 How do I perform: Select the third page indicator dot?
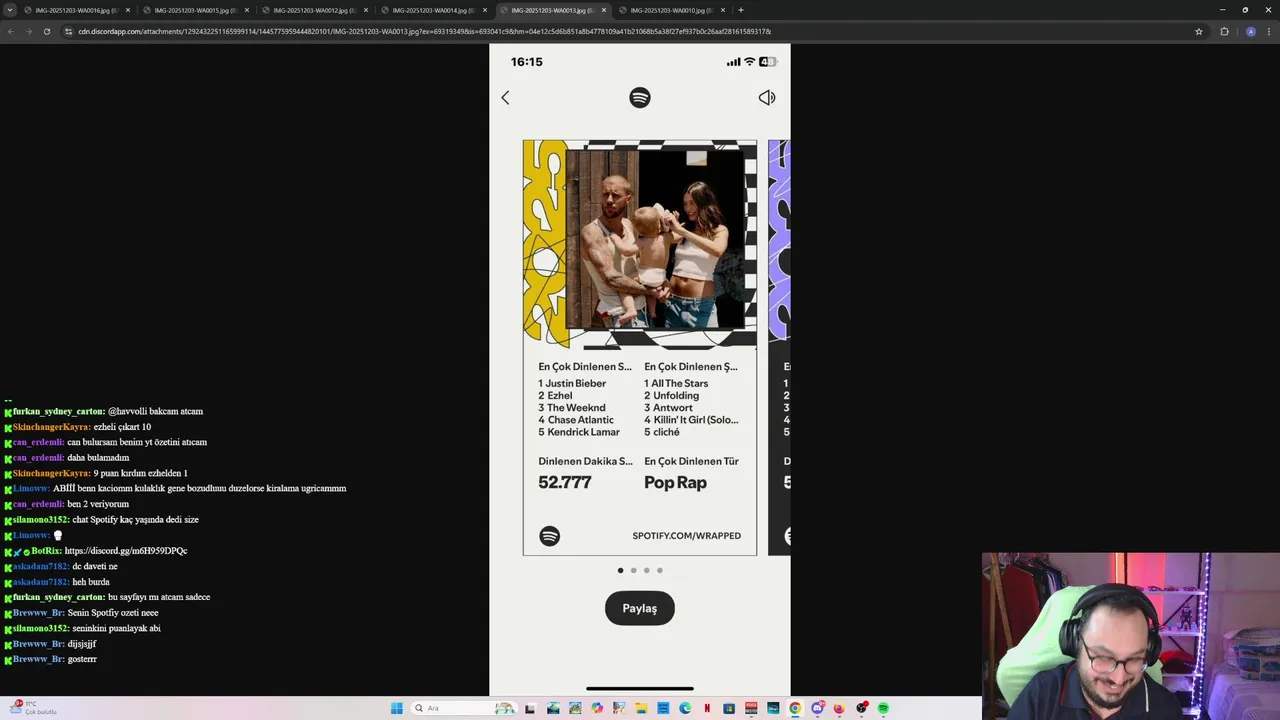(646, 570)
